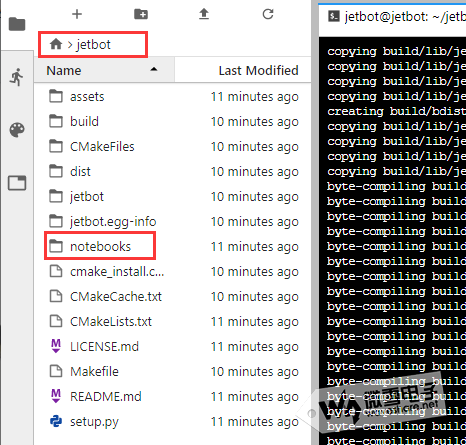466x445 pixels.
Task: Select jetbot in the breadcrumb path
Action: 93,44
